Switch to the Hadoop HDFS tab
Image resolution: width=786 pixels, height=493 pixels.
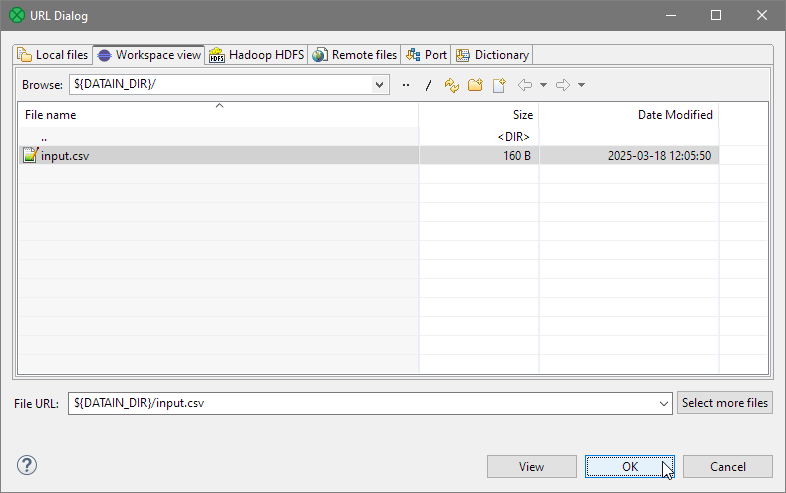click(256, 55)
